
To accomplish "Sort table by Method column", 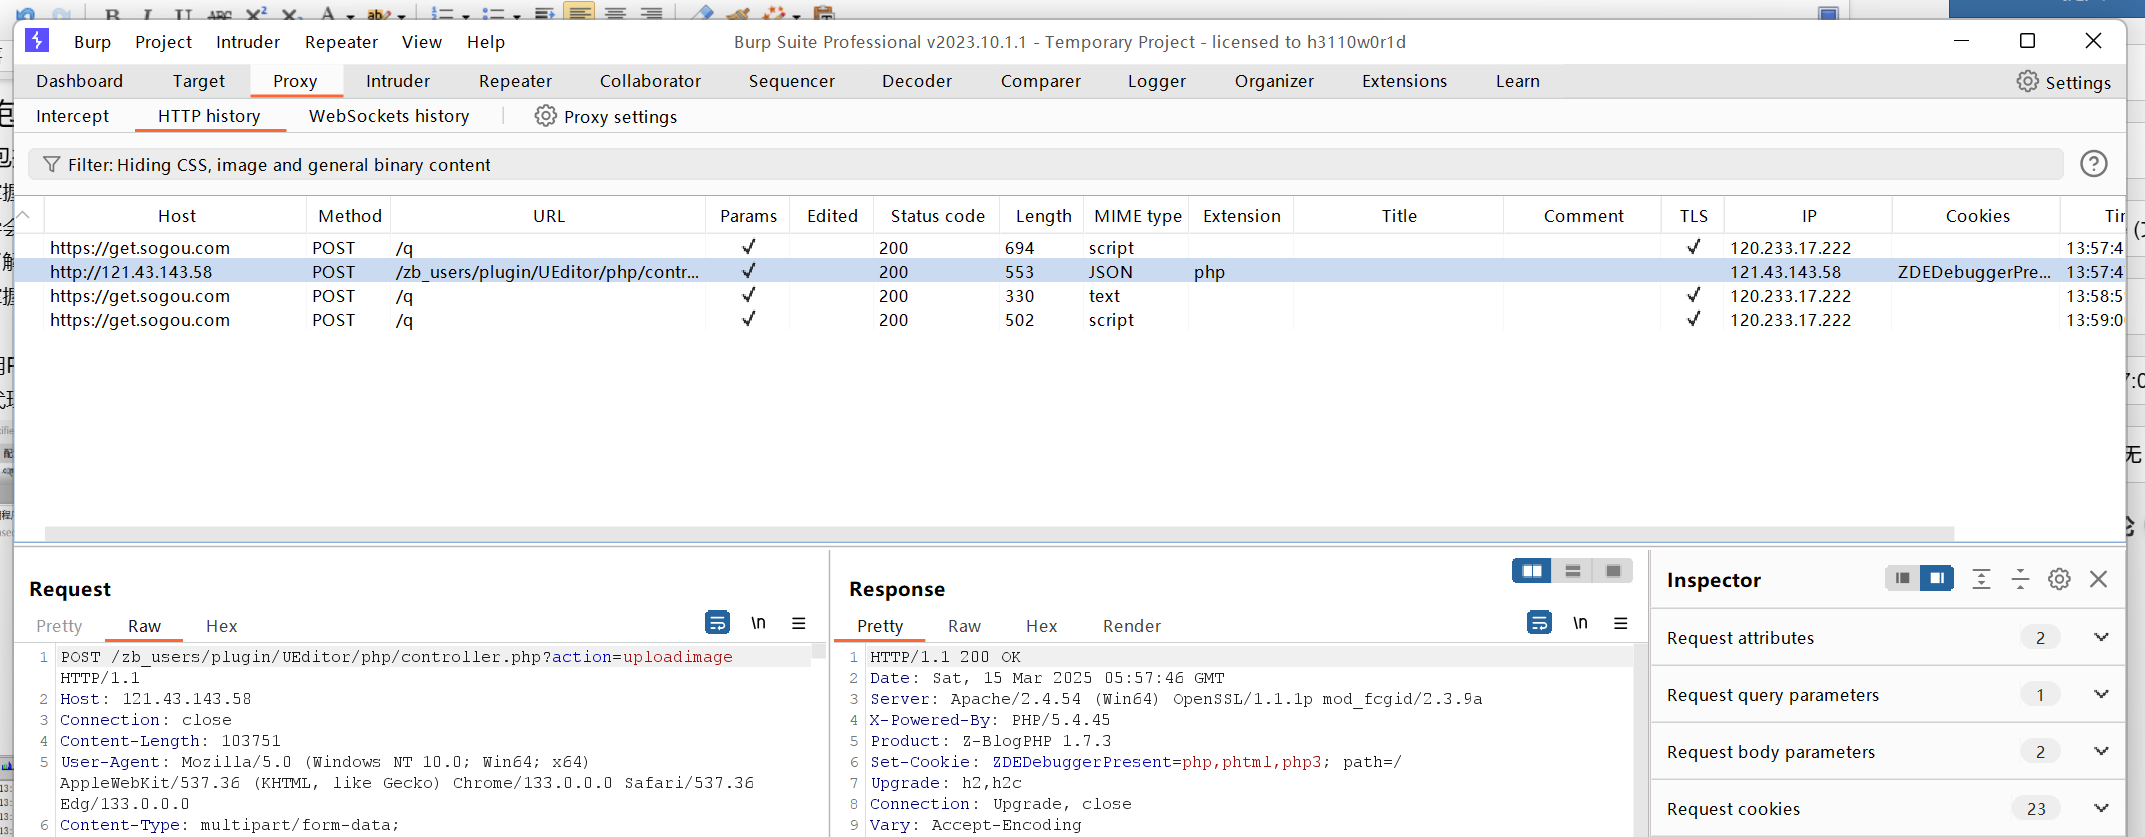I will click(349, 216).
